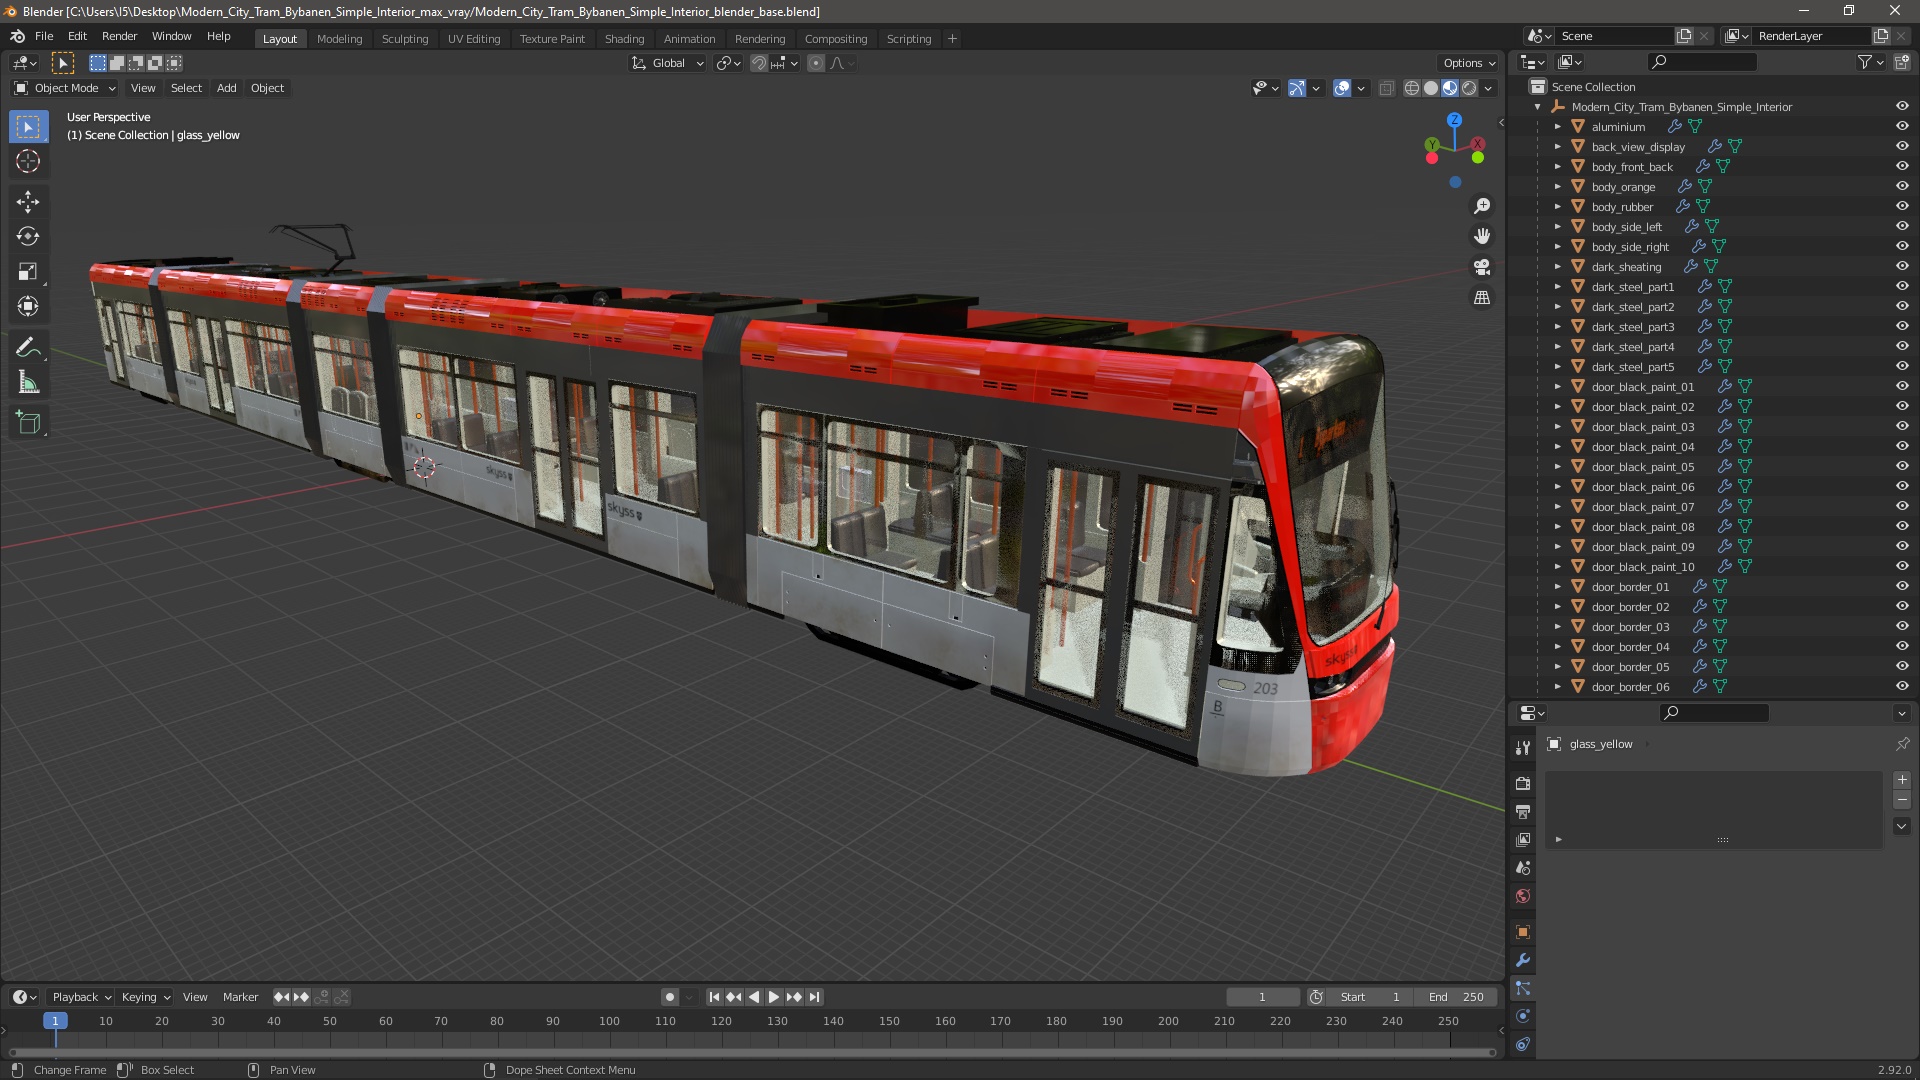
Task: Click the Shading workspace tab
Action: pyautogui.click(x=624, y=38)
